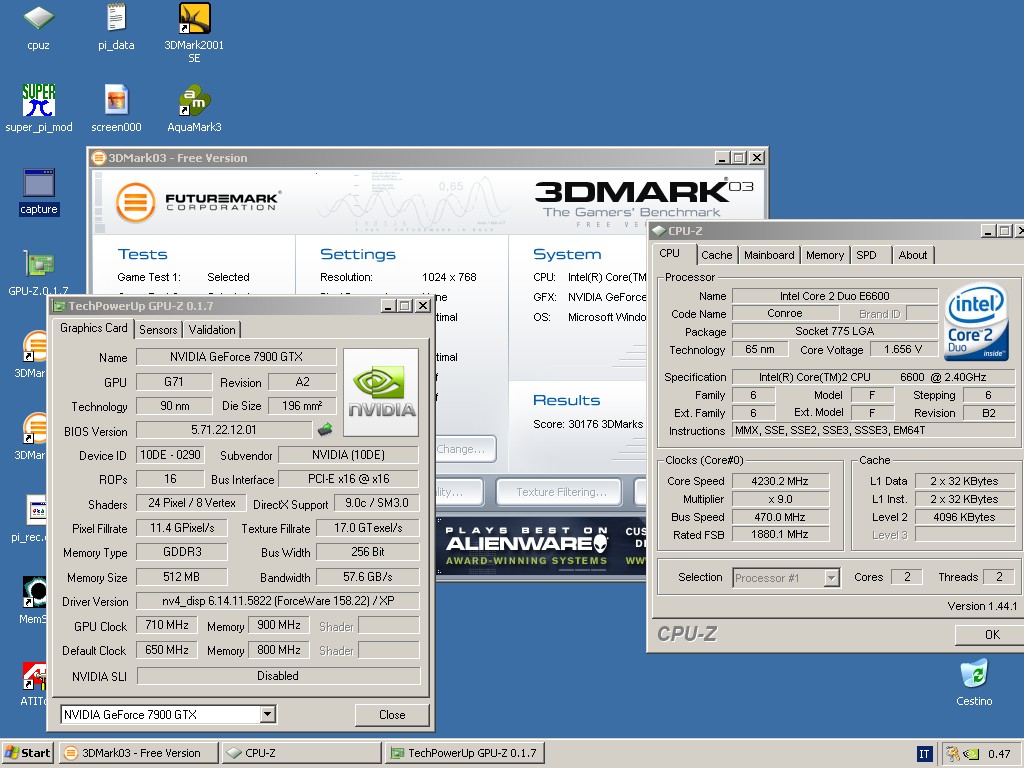Click the Memory Size 512 MB field

(182, 577)
